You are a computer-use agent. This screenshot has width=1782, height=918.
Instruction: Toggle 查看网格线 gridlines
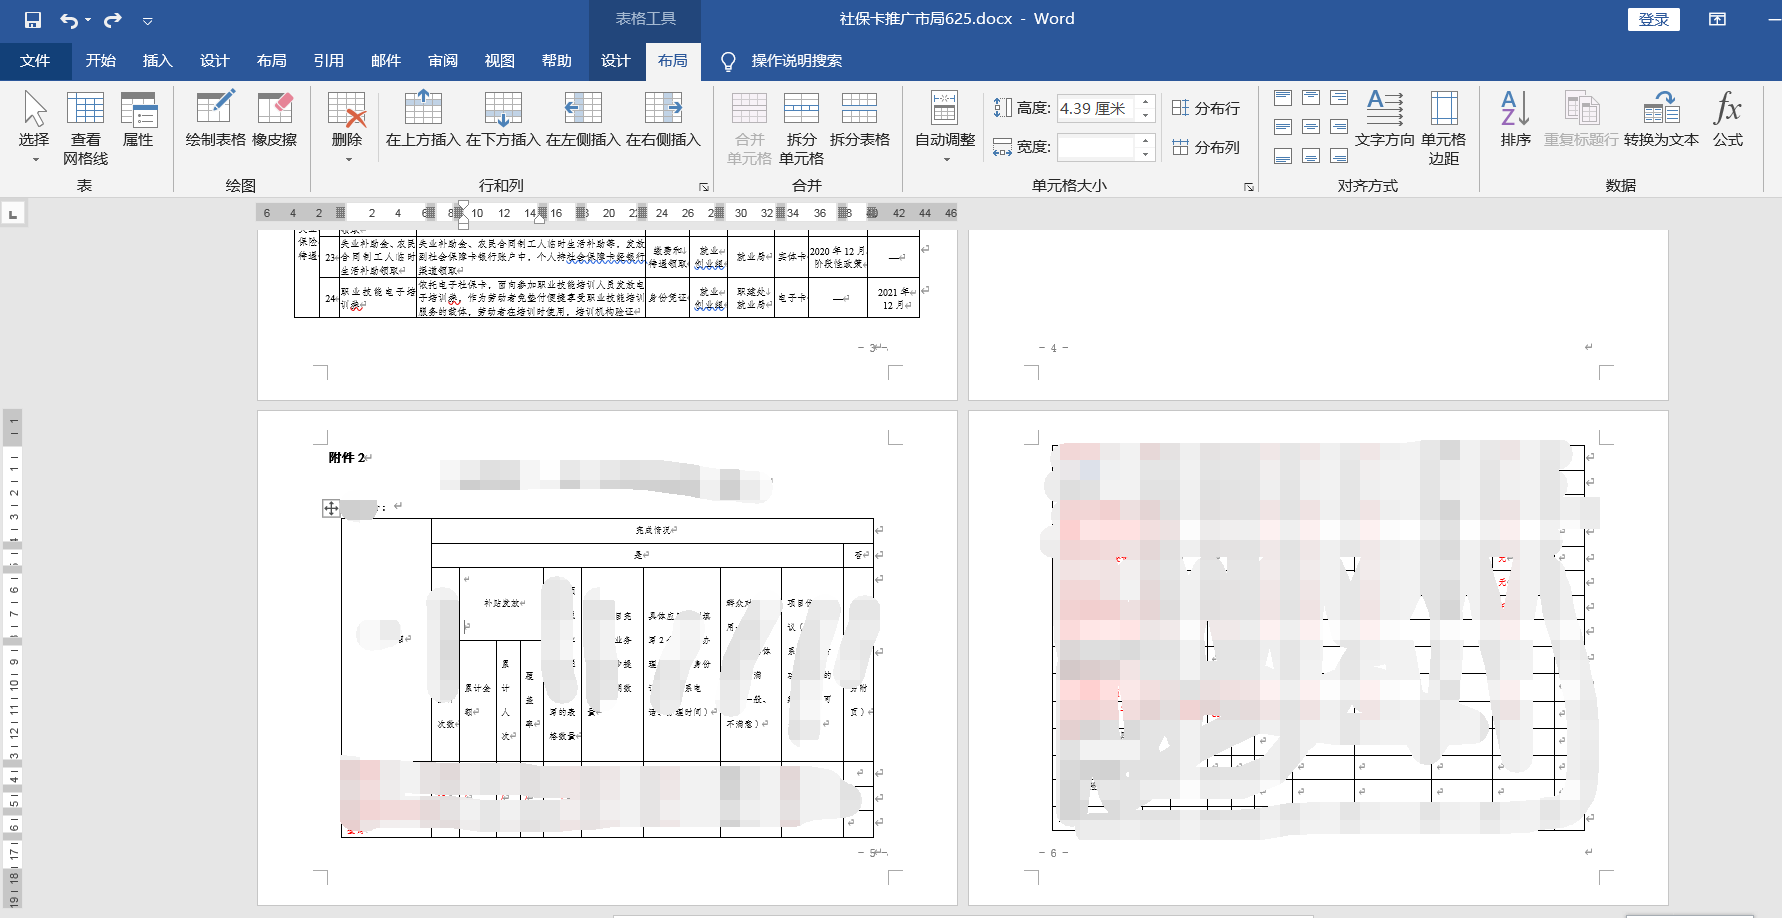point(85,127)
